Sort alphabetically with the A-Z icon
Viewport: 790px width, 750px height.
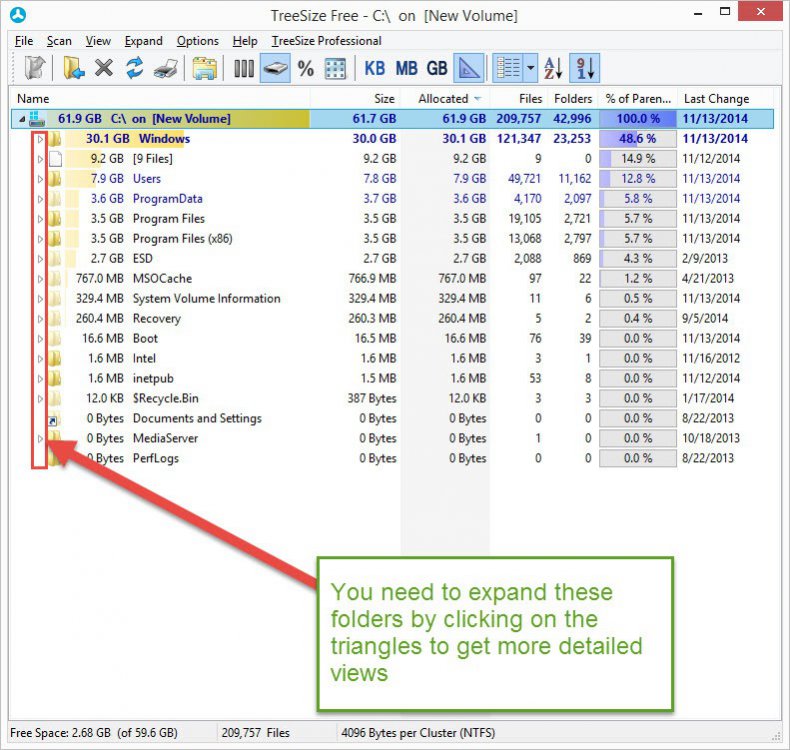click(x=553, y=68)
